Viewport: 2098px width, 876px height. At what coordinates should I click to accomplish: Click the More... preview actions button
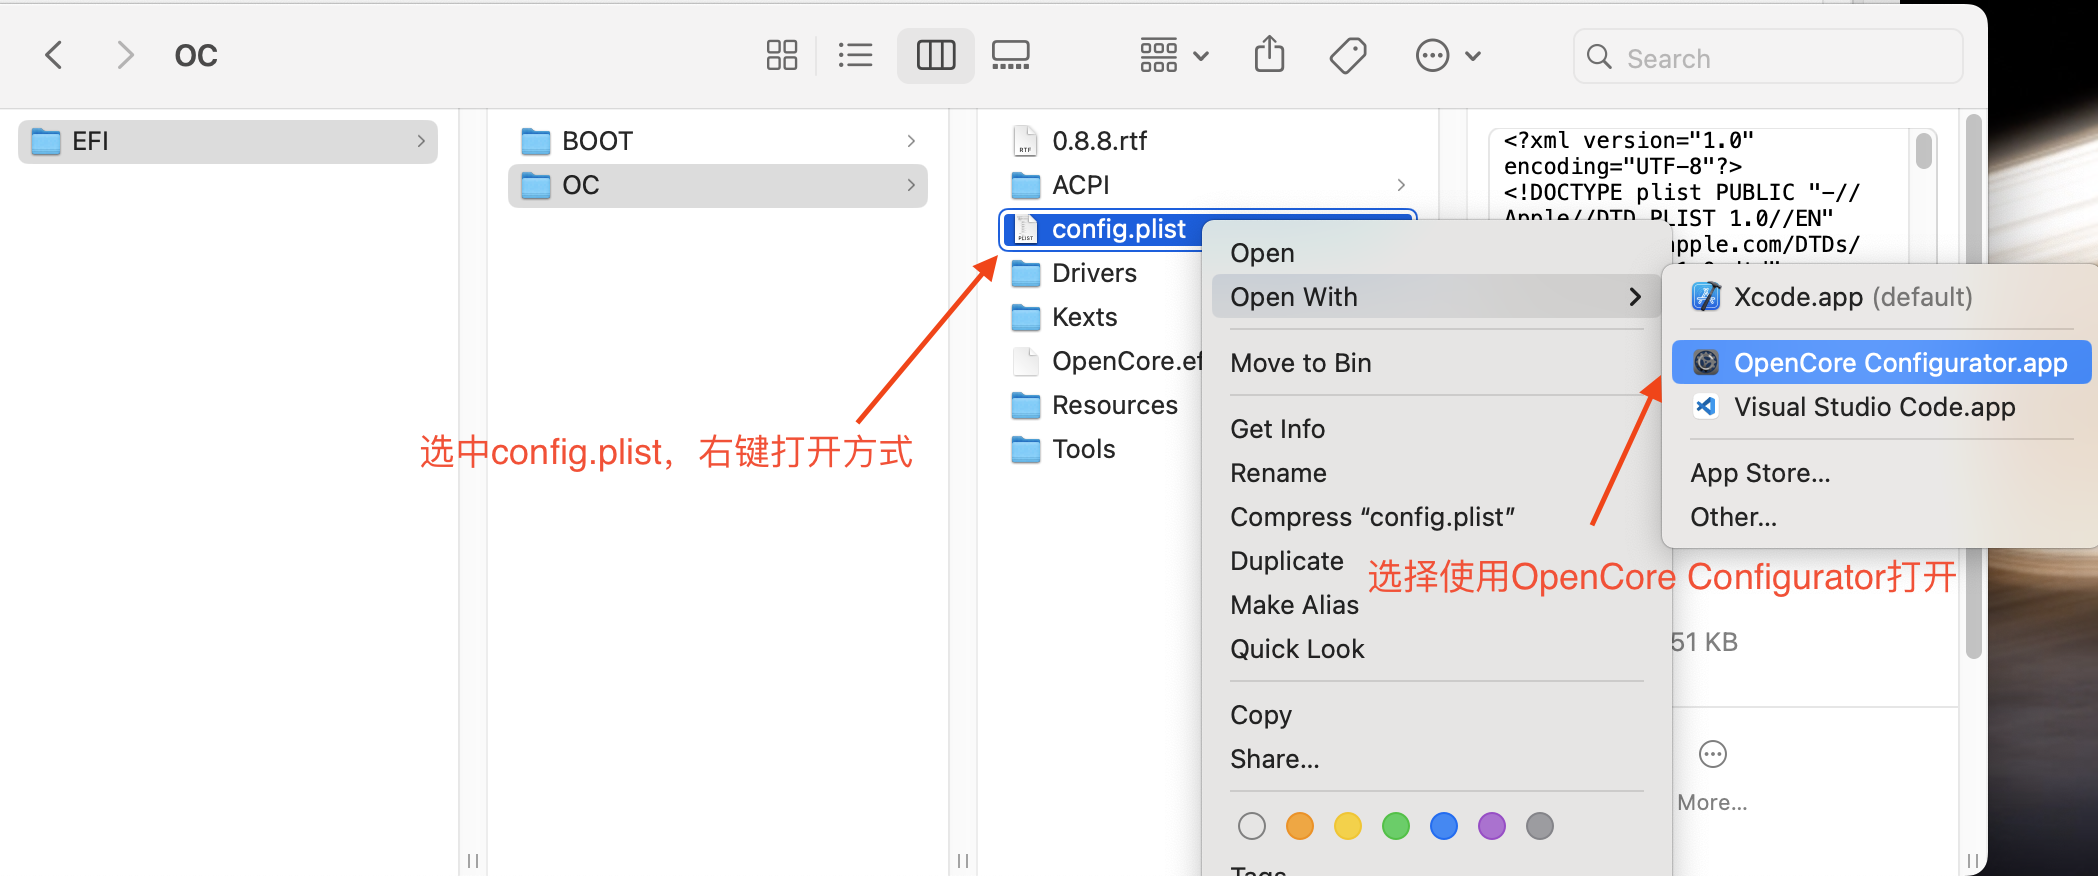pyautogui.click(x=1713, y=775)
